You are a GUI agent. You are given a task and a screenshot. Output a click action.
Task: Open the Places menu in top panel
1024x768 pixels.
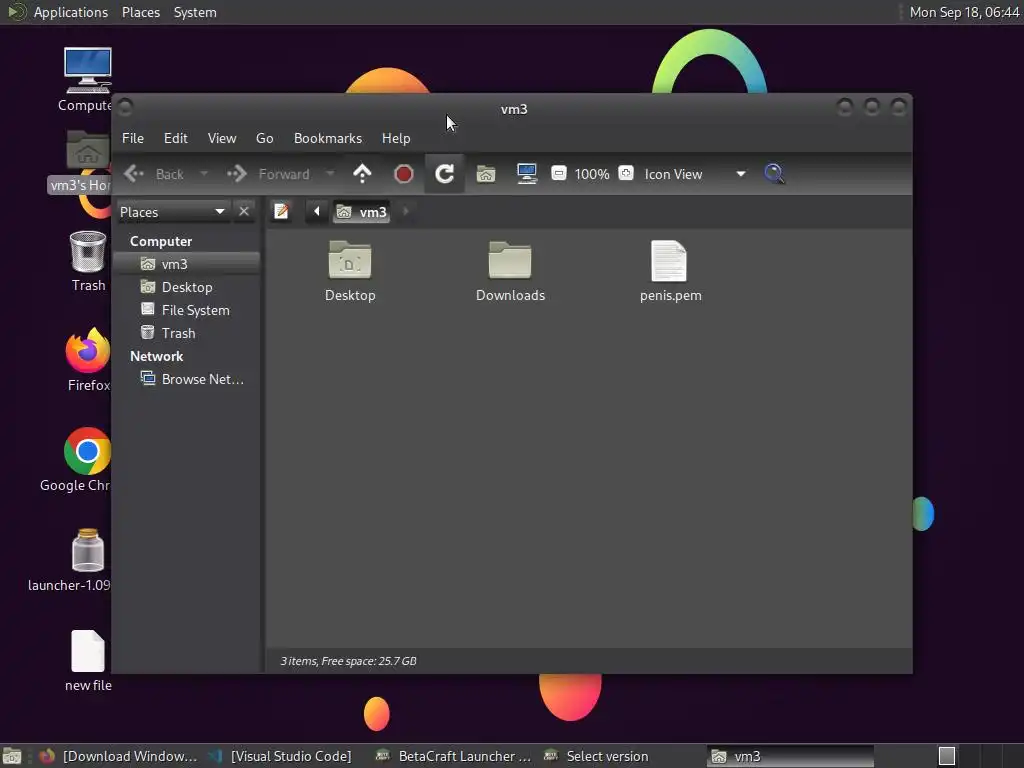(x=141, y=12)
